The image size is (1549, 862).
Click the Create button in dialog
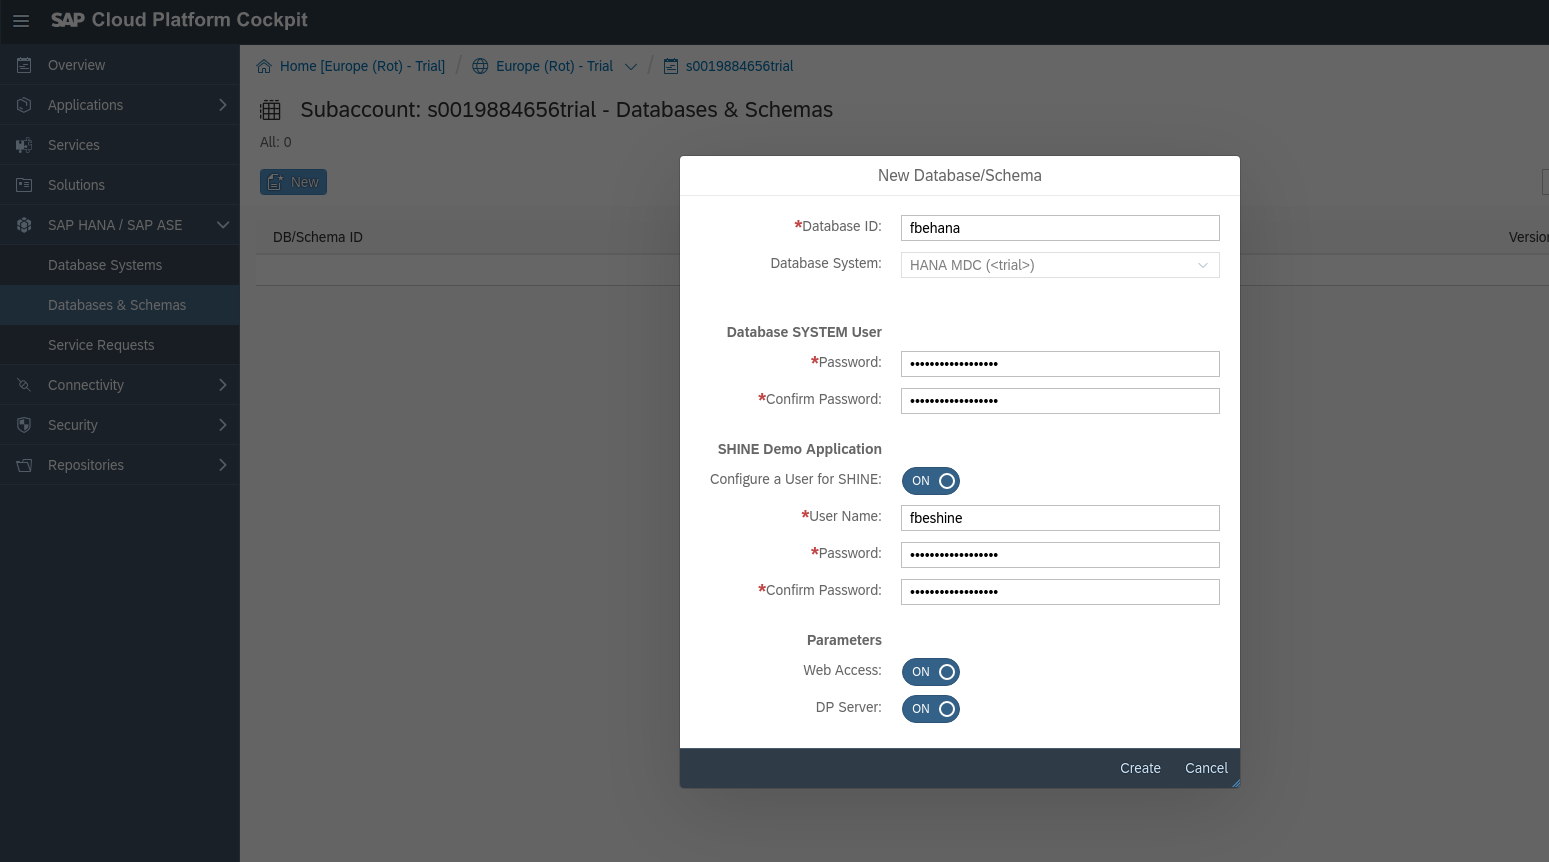(1140, 768)
